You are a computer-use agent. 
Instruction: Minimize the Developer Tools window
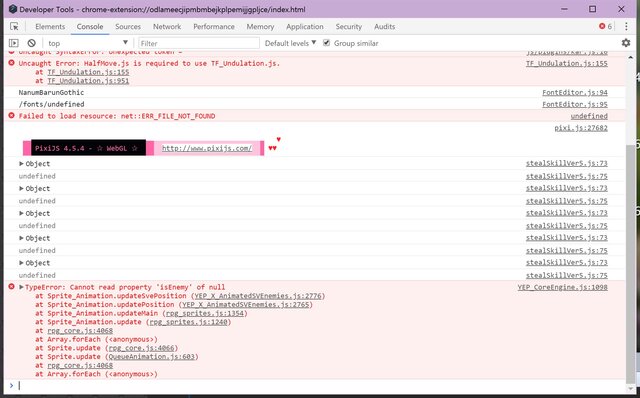tap(564, 9)
